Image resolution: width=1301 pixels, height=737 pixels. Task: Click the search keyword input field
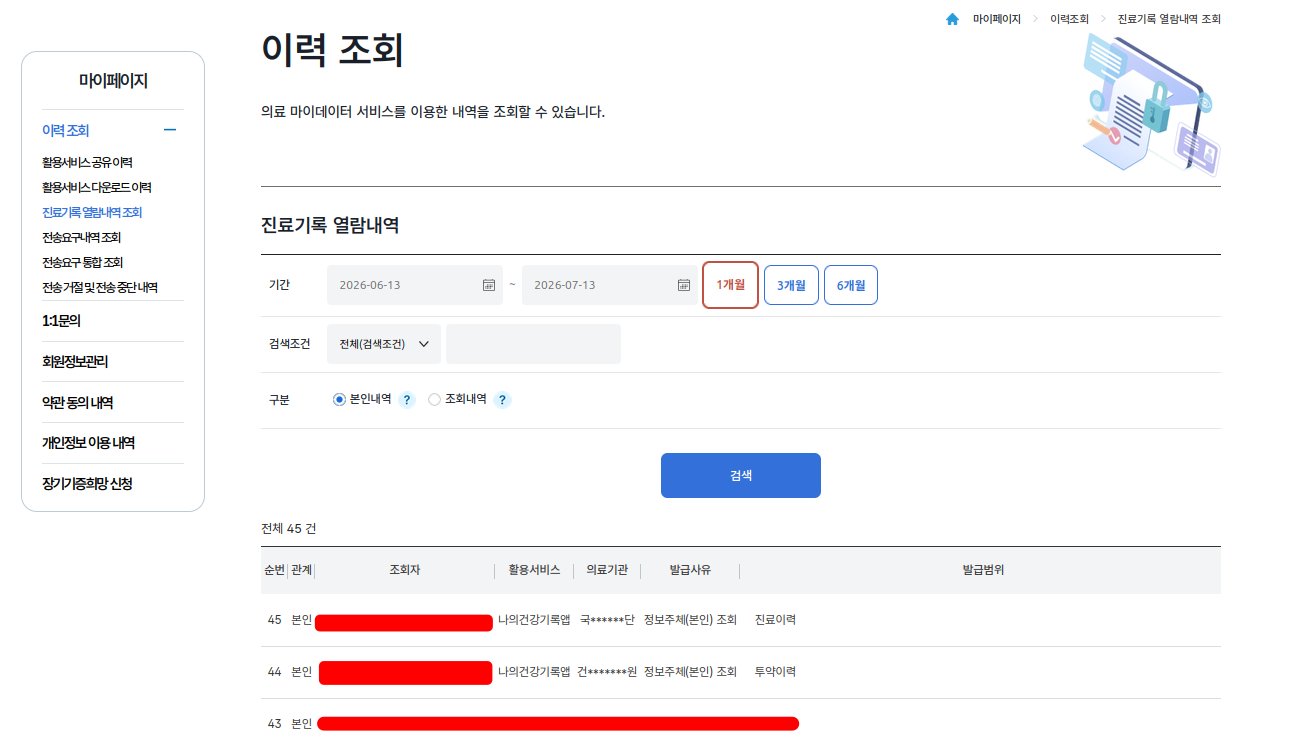point(533,344)
